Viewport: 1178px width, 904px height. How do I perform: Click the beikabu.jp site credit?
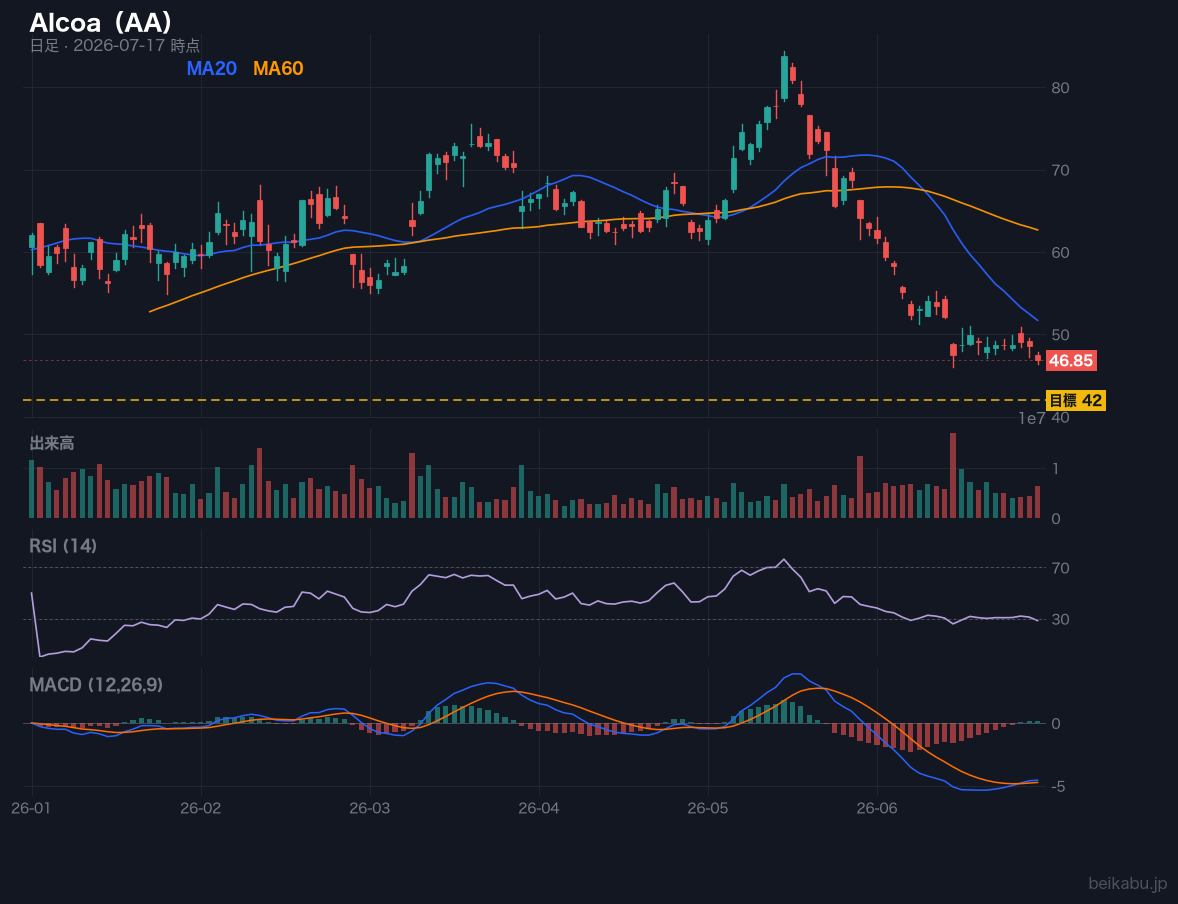point(1128,884)
